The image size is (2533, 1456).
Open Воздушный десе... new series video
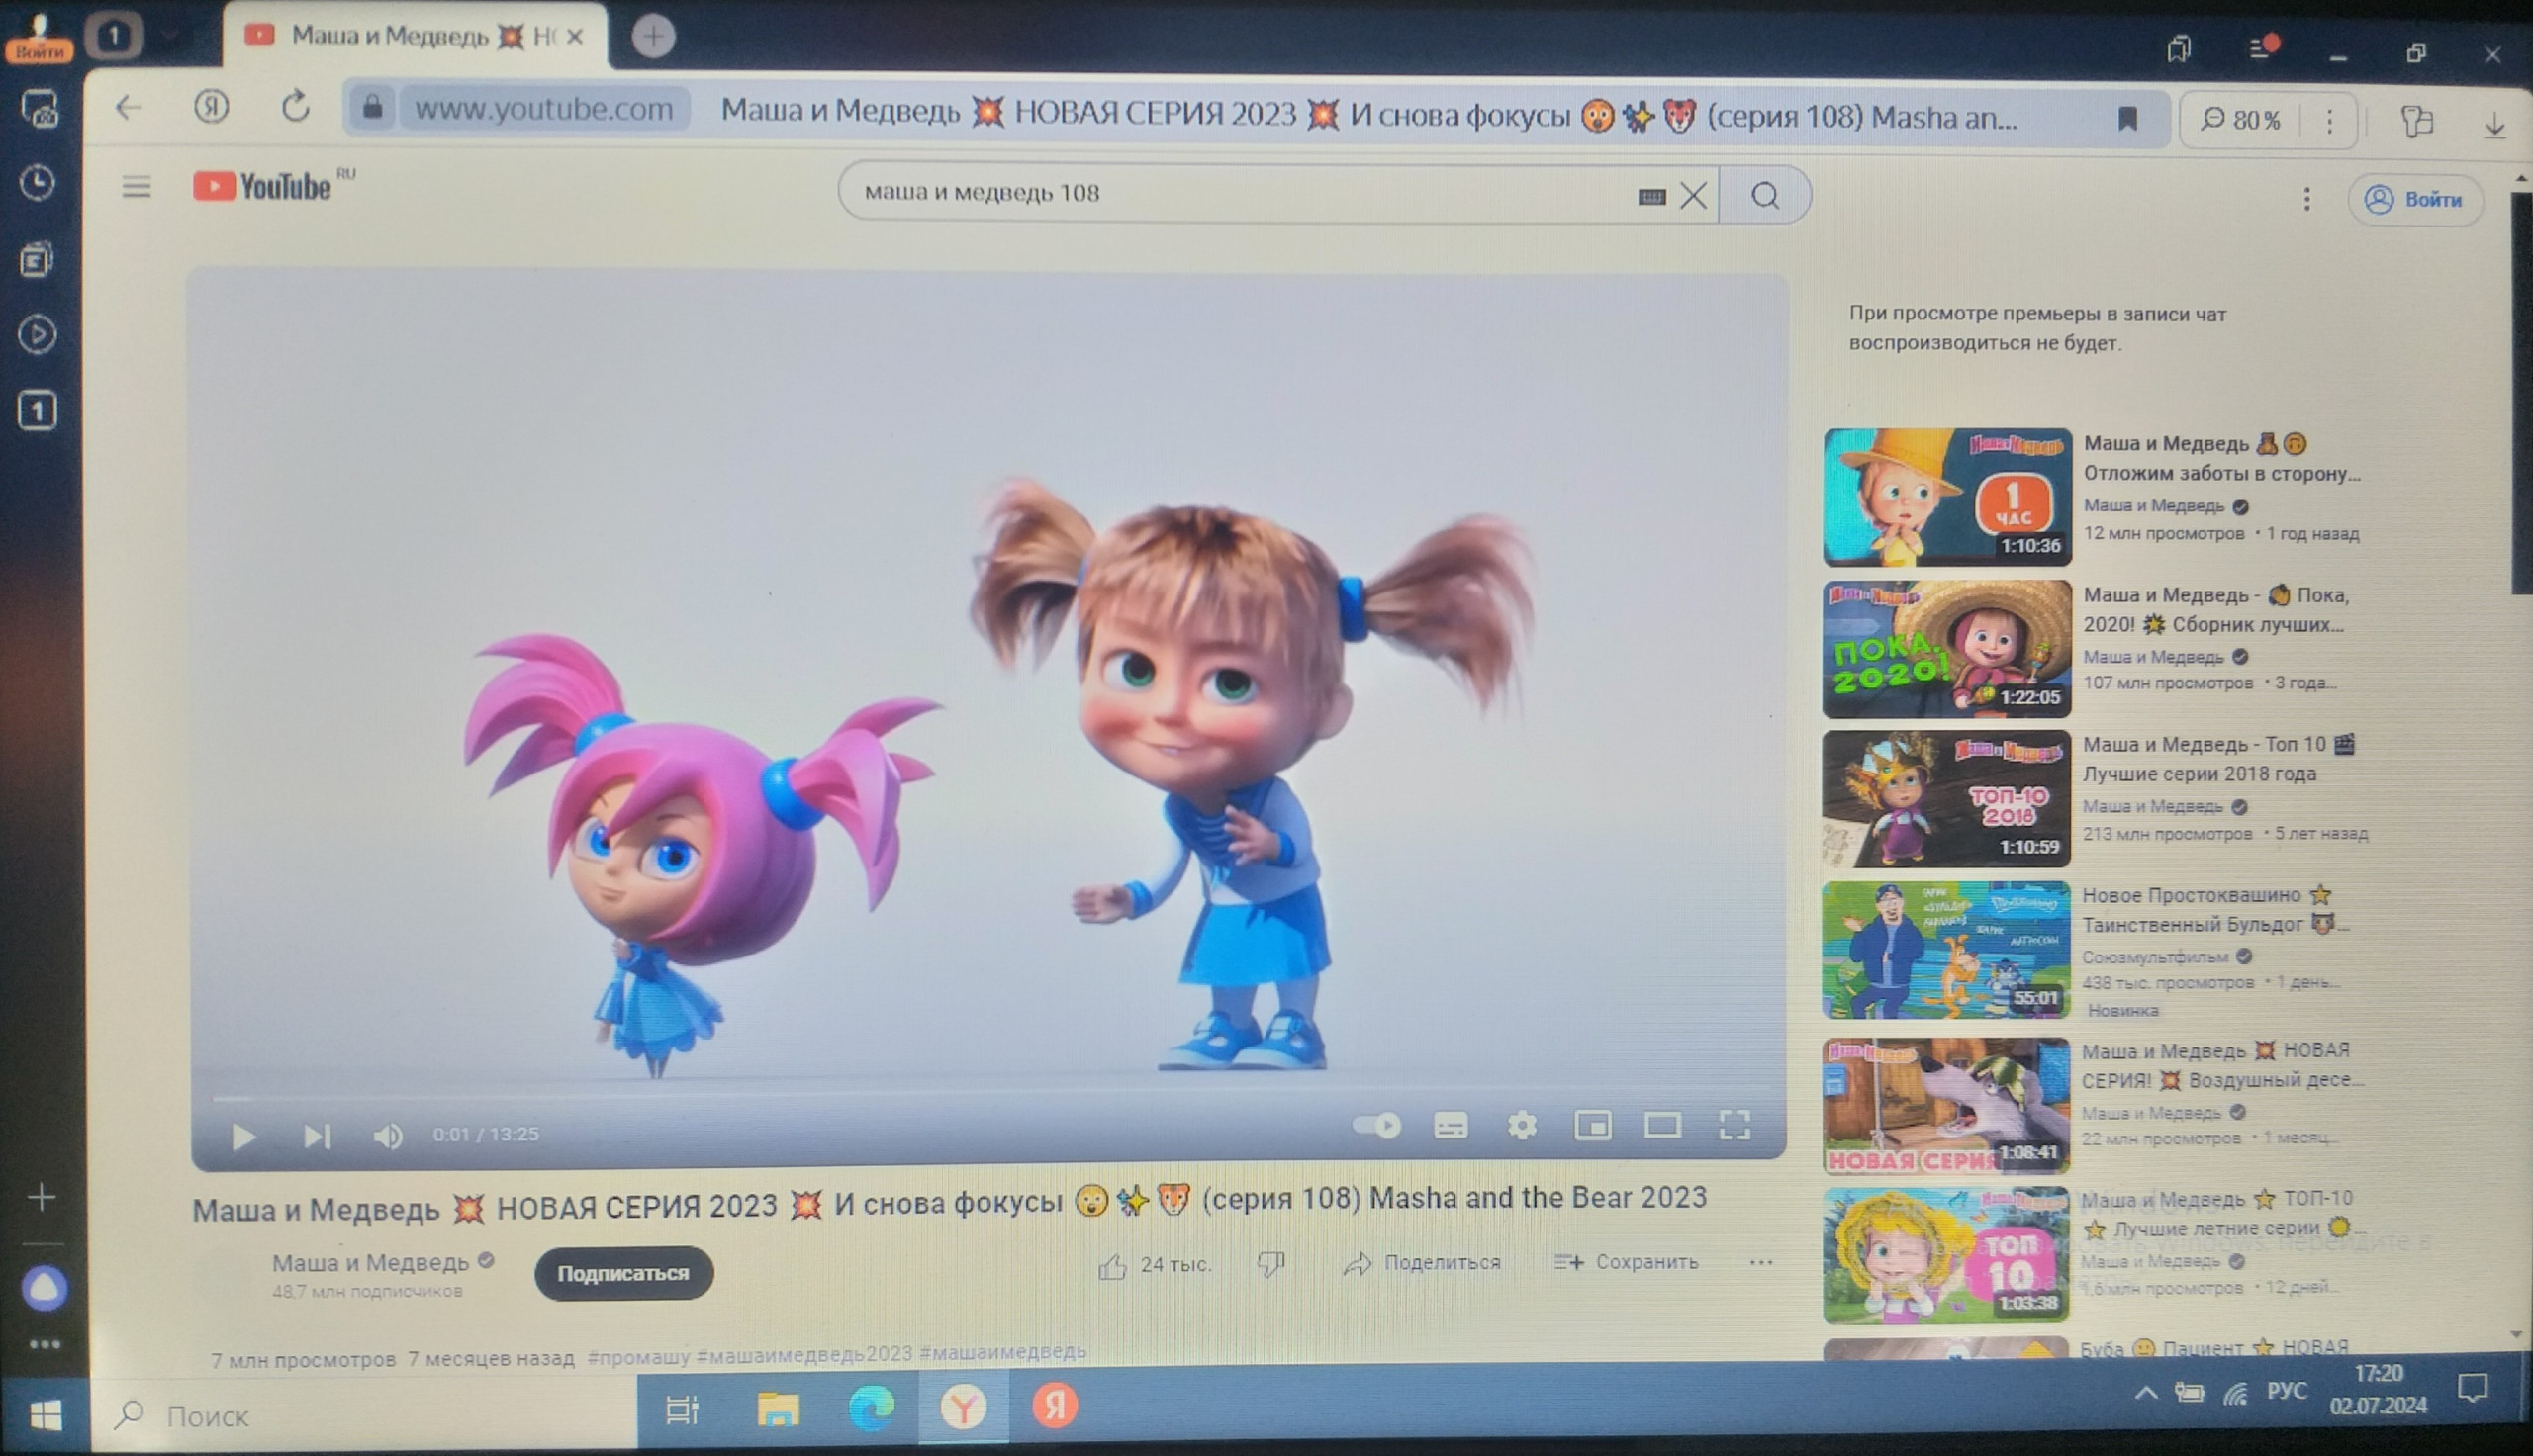[1946, 1105]
